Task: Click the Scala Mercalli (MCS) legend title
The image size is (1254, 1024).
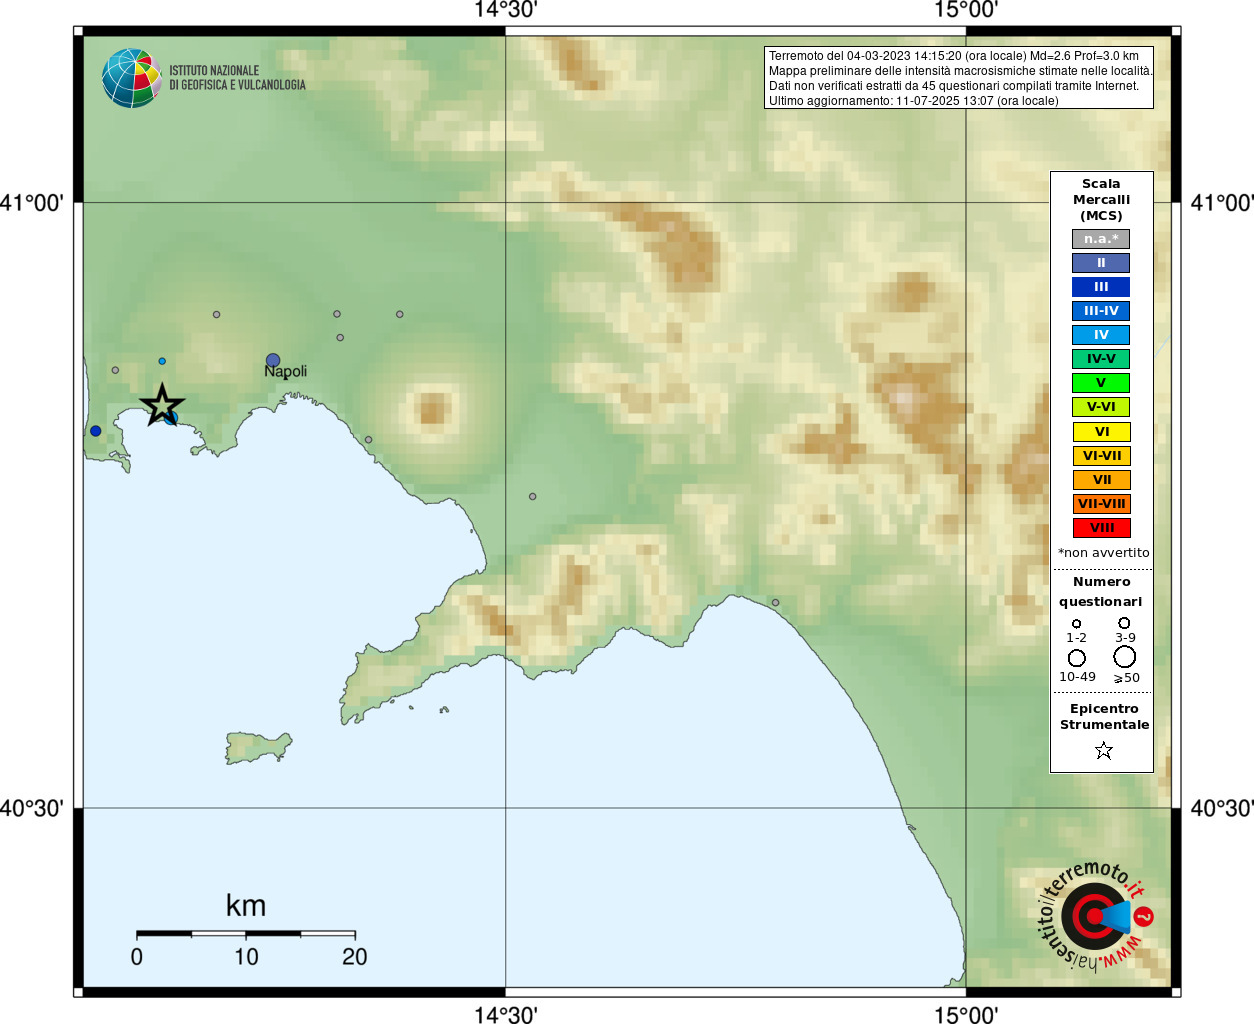Action: 1101,200
